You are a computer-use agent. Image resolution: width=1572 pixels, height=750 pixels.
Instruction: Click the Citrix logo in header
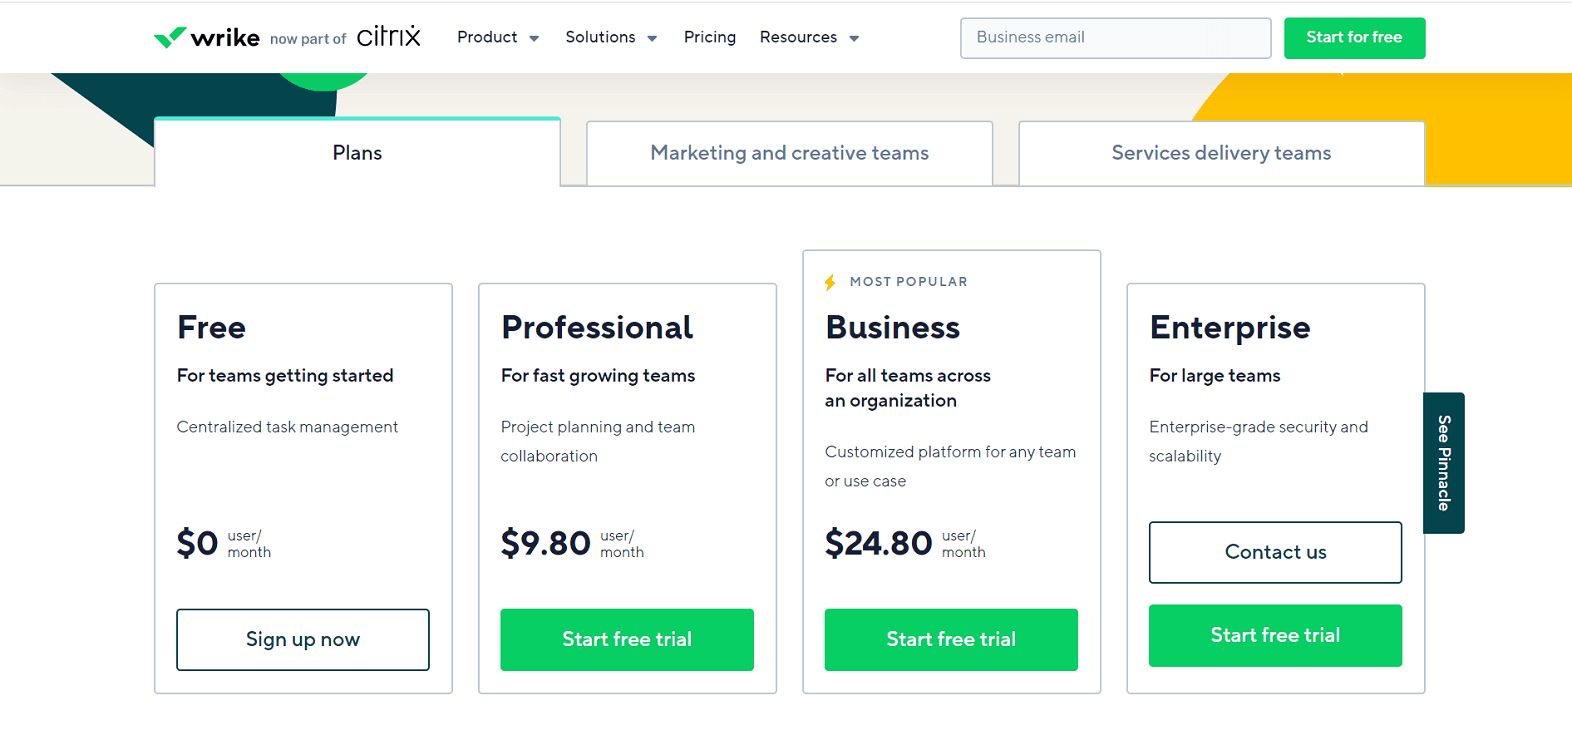(389, 37)
